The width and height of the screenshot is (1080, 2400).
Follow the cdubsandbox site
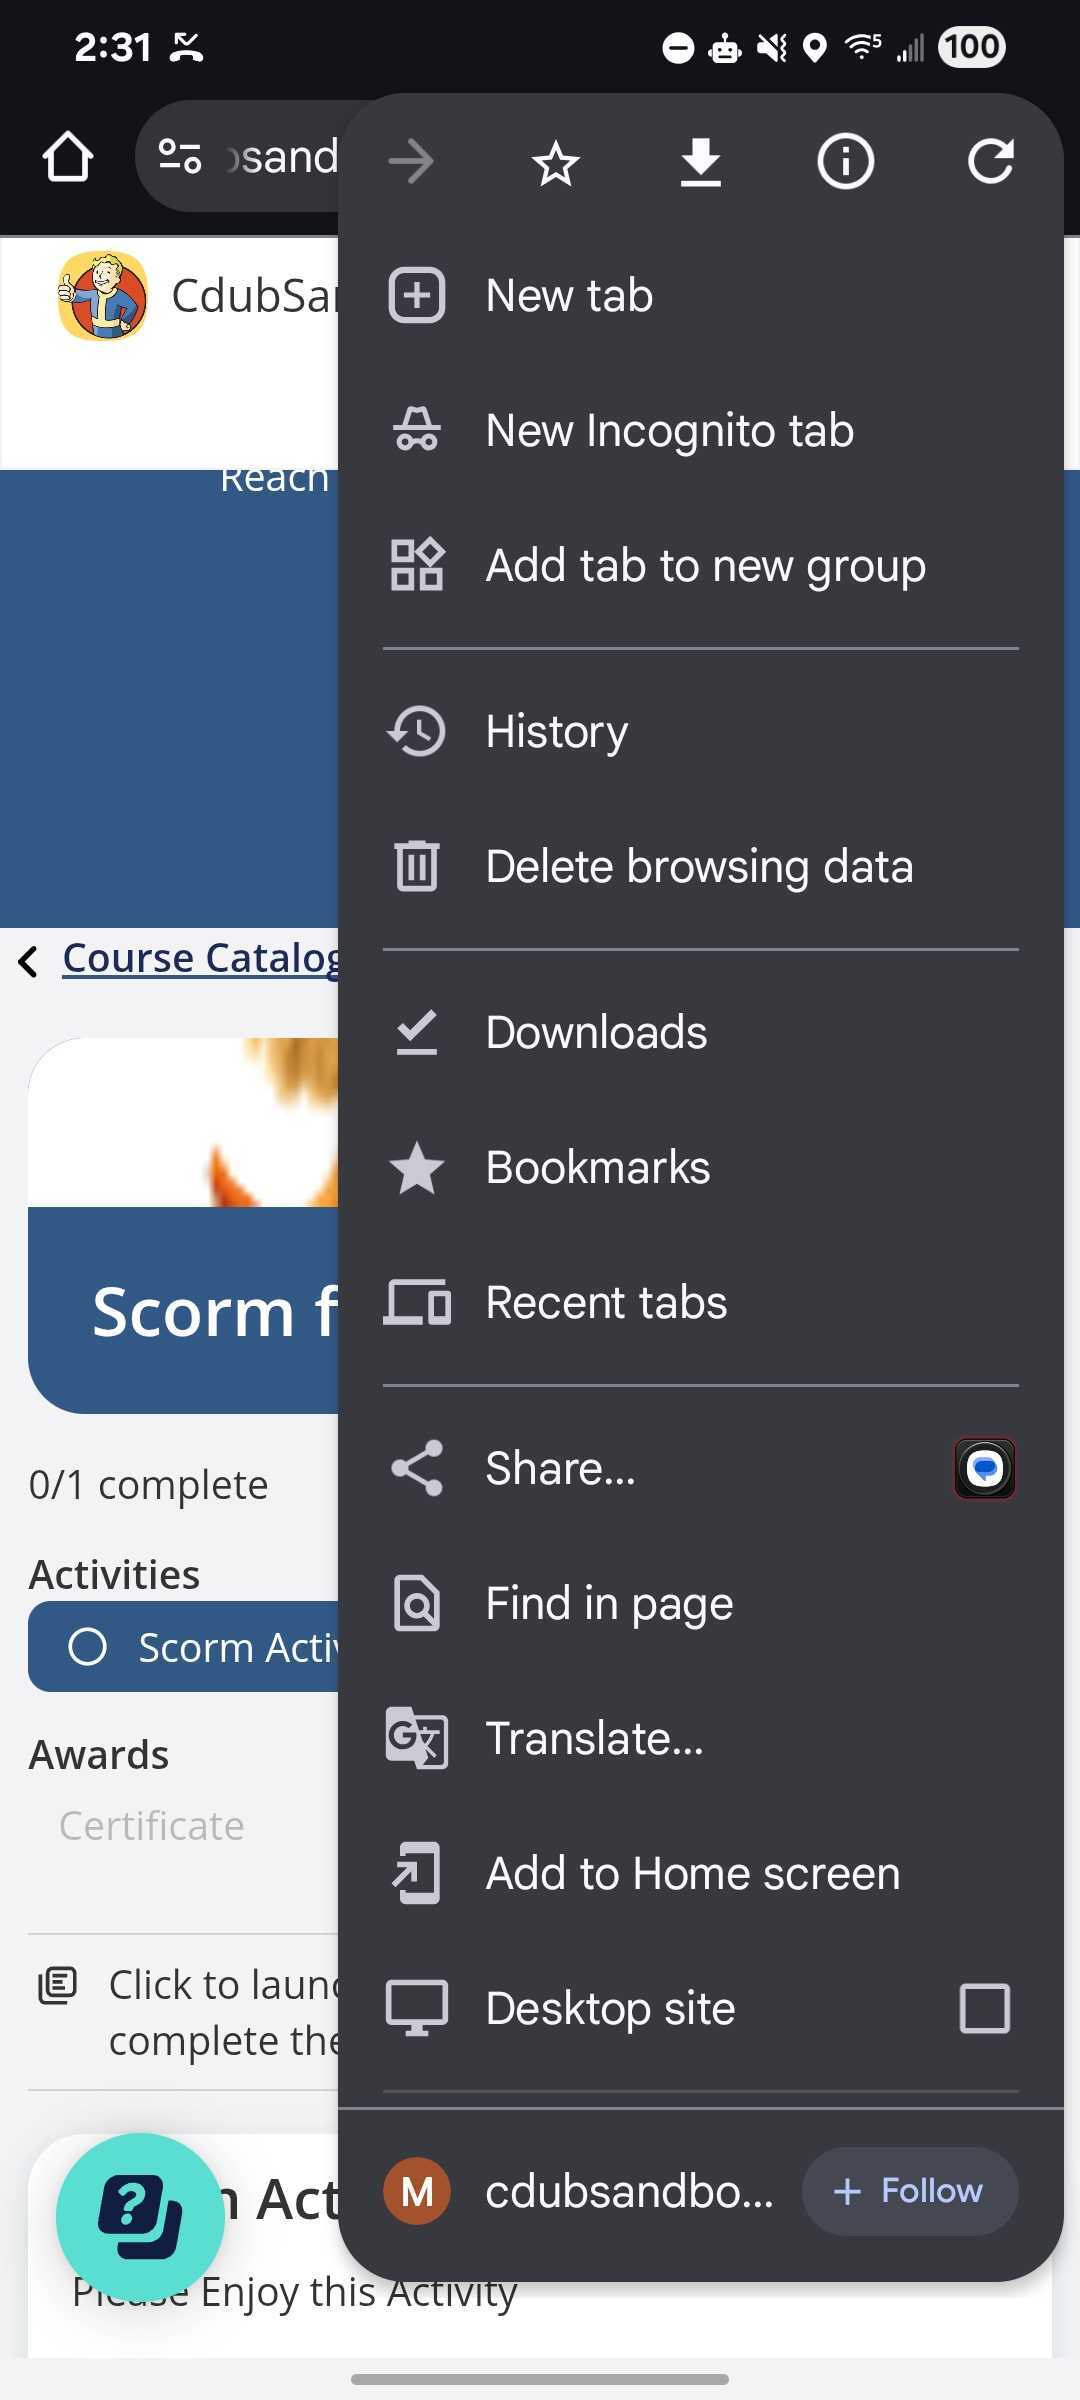tap(910, 2191)
